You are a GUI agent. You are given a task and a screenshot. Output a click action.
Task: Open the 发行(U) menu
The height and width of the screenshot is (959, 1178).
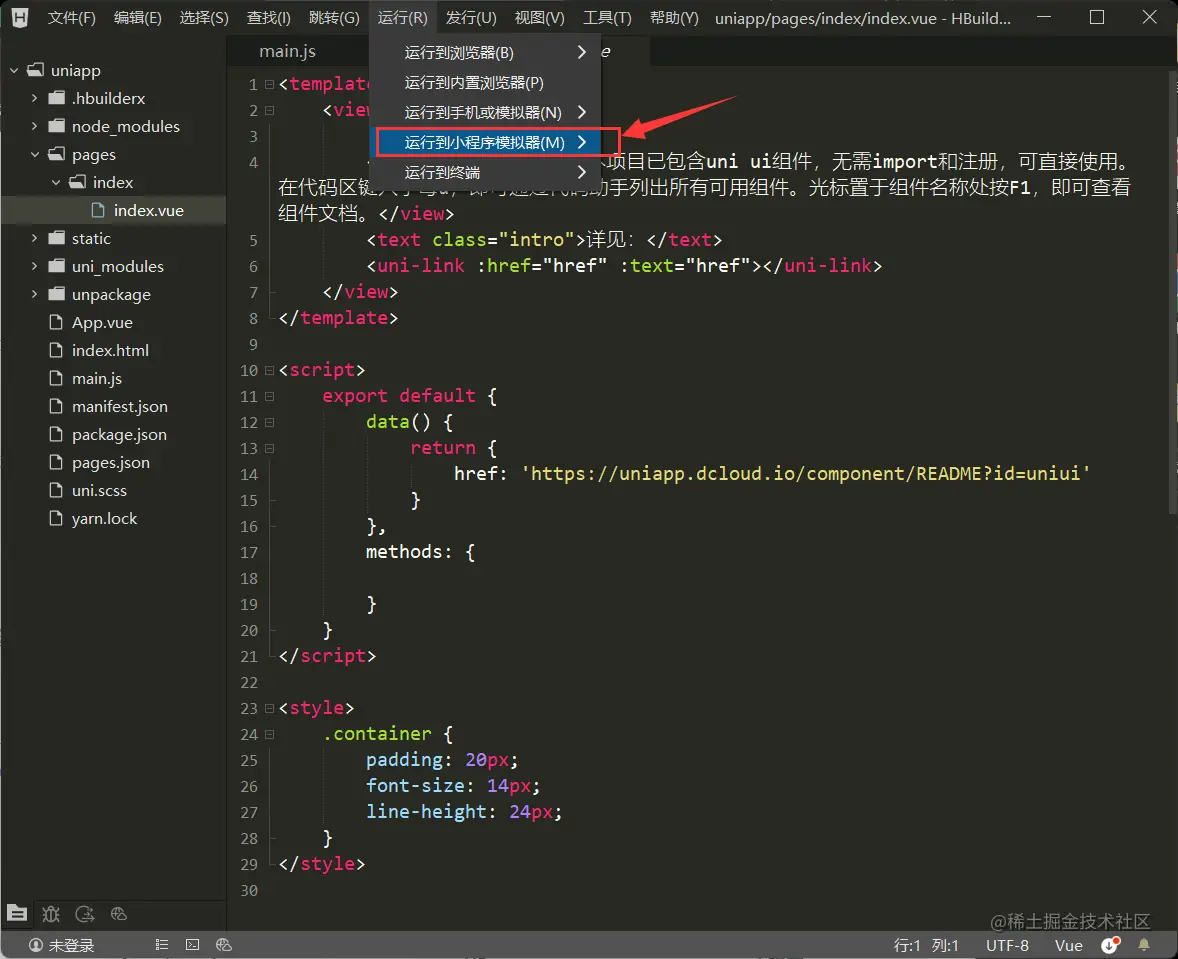click(x=470, y=17)
